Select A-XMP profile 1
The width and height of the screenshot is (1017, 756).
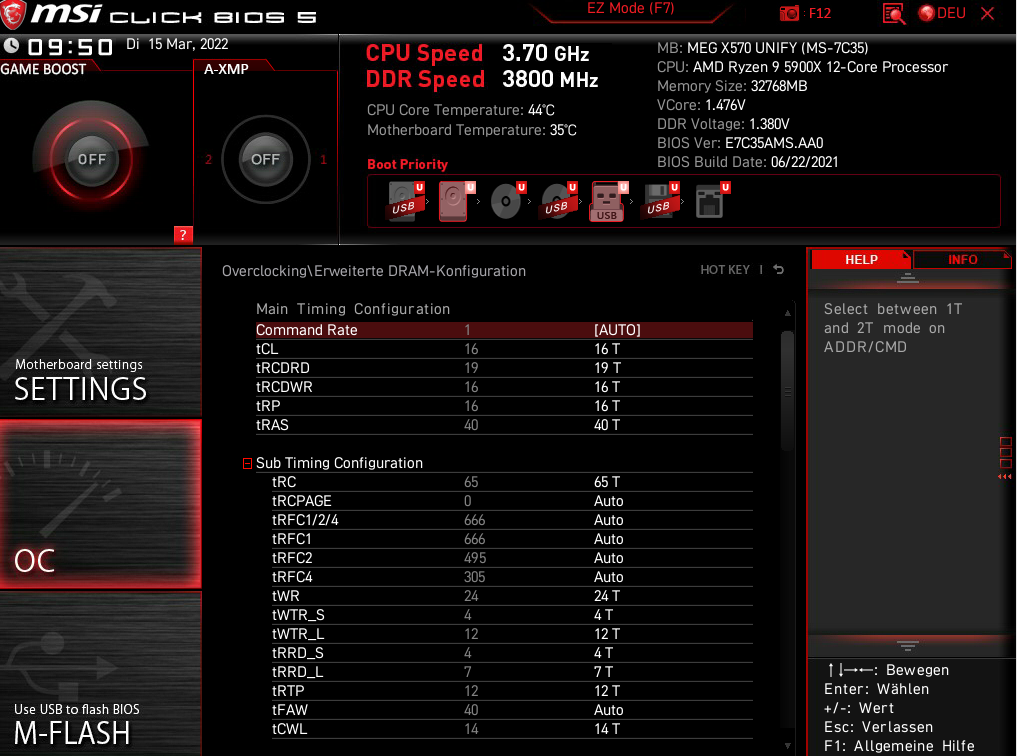tap(323, 159)
